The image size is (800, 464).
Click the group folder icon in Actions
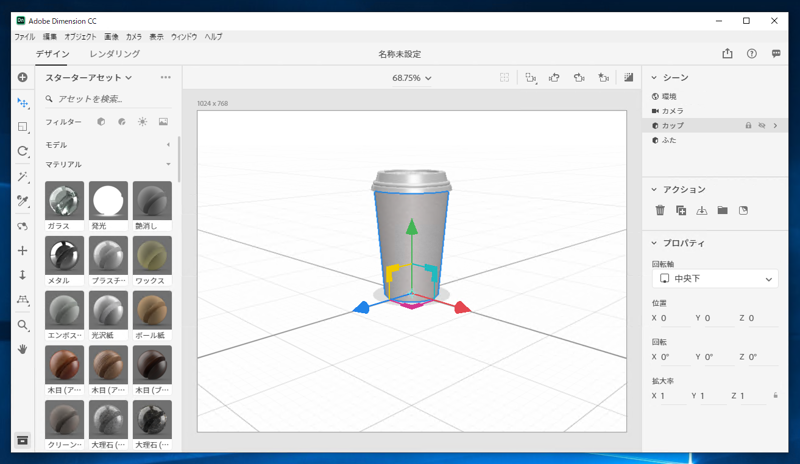point(722,210)
